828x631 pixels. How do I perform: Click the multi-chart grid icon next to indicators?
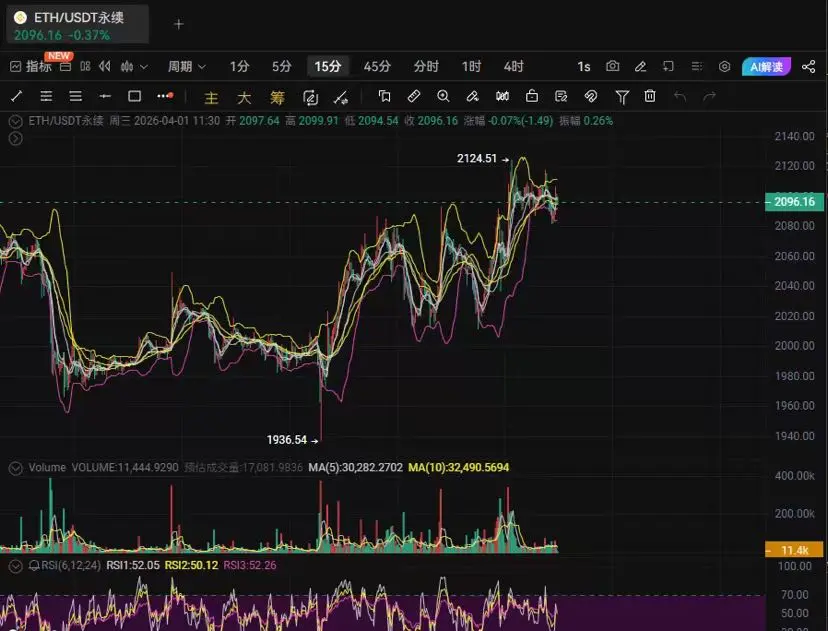click(85, 66)
